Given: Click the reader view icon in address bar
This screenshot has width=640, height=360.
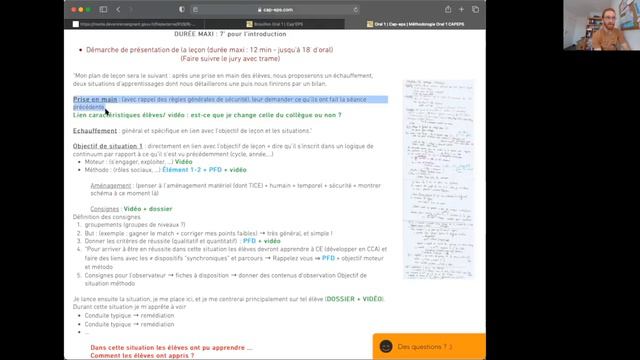Looking at the screenshot, I should tap(196, 10).
